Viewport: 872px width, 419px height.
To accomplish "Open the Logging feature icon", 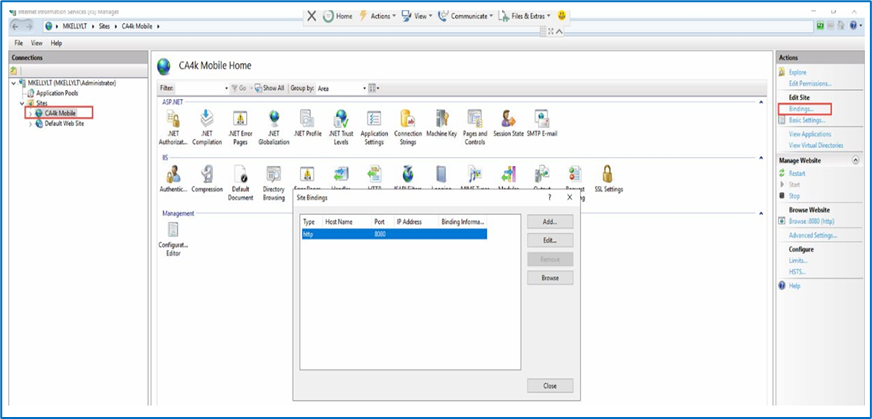I will click(x=442, y=174).
